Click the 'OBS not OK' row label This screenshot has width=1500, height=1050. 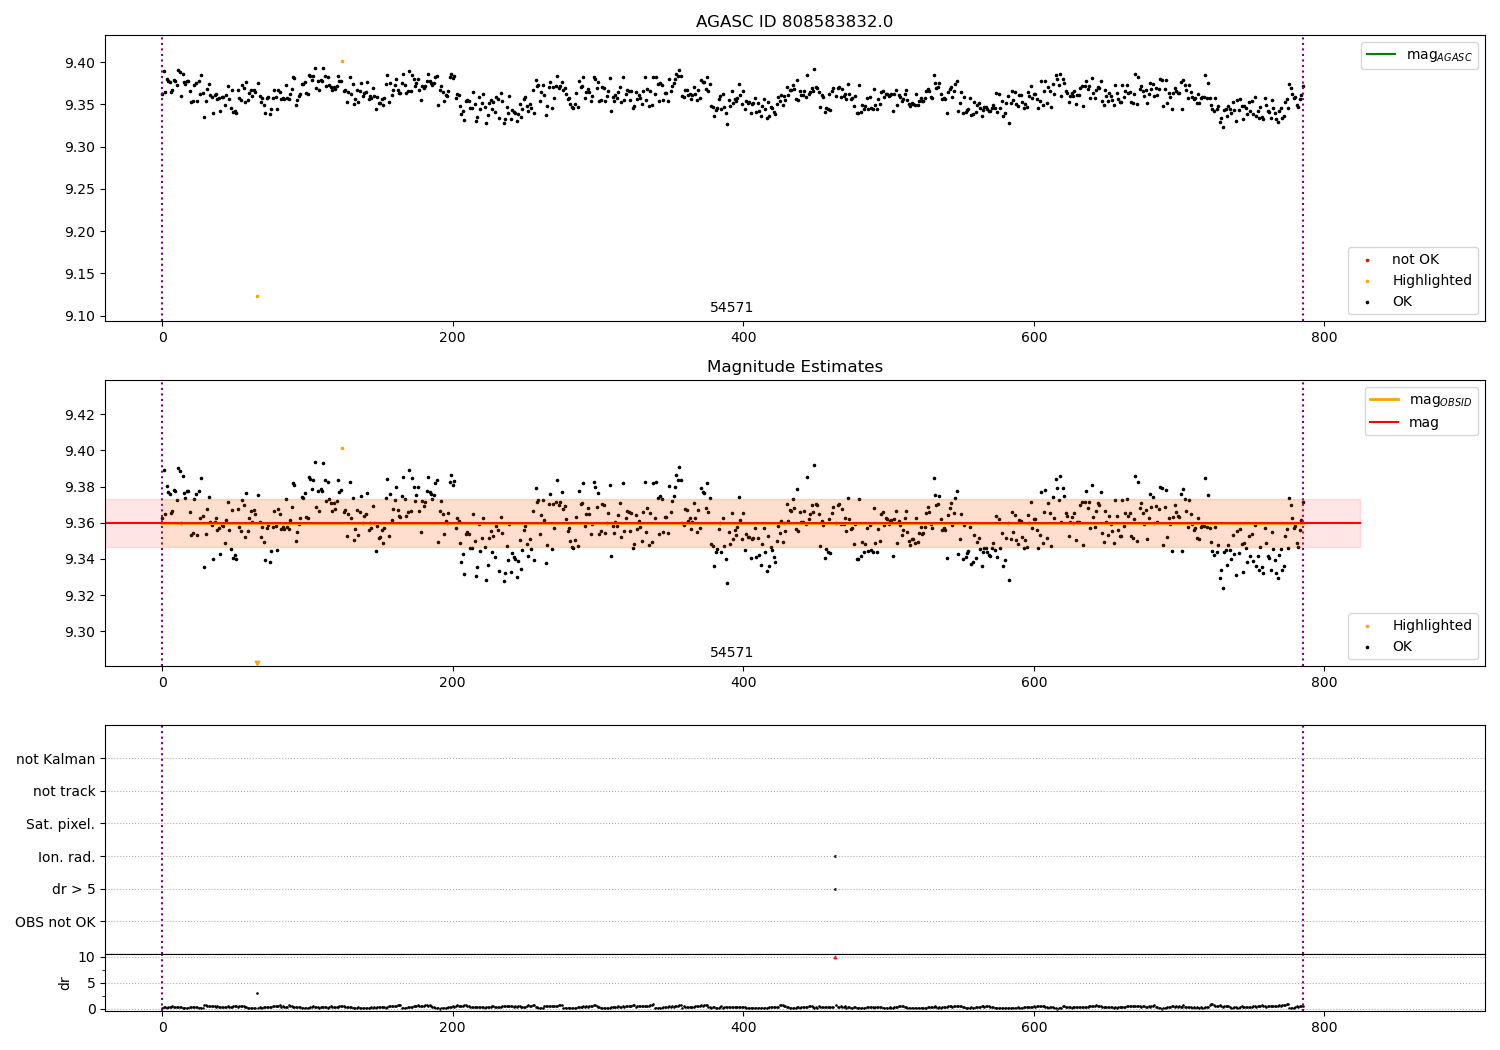(55, 922)
